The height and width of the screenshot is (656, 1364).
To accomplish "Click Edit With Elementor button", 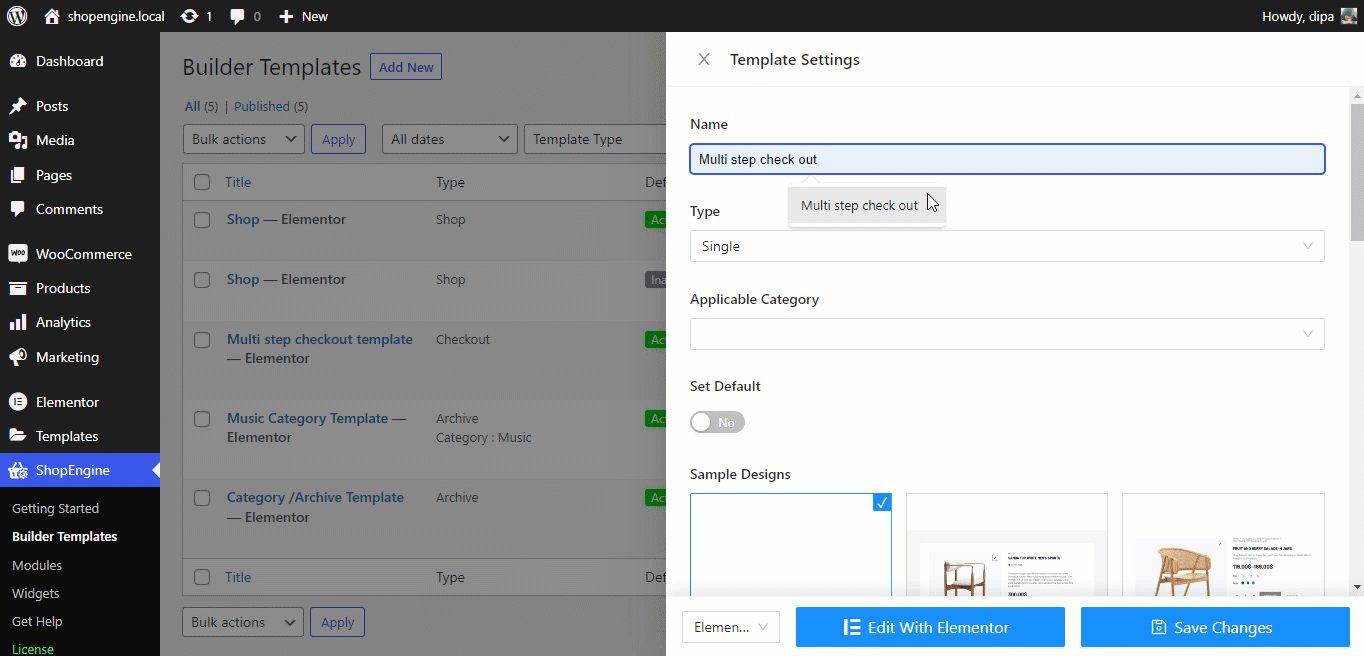I will coord(930,627).
